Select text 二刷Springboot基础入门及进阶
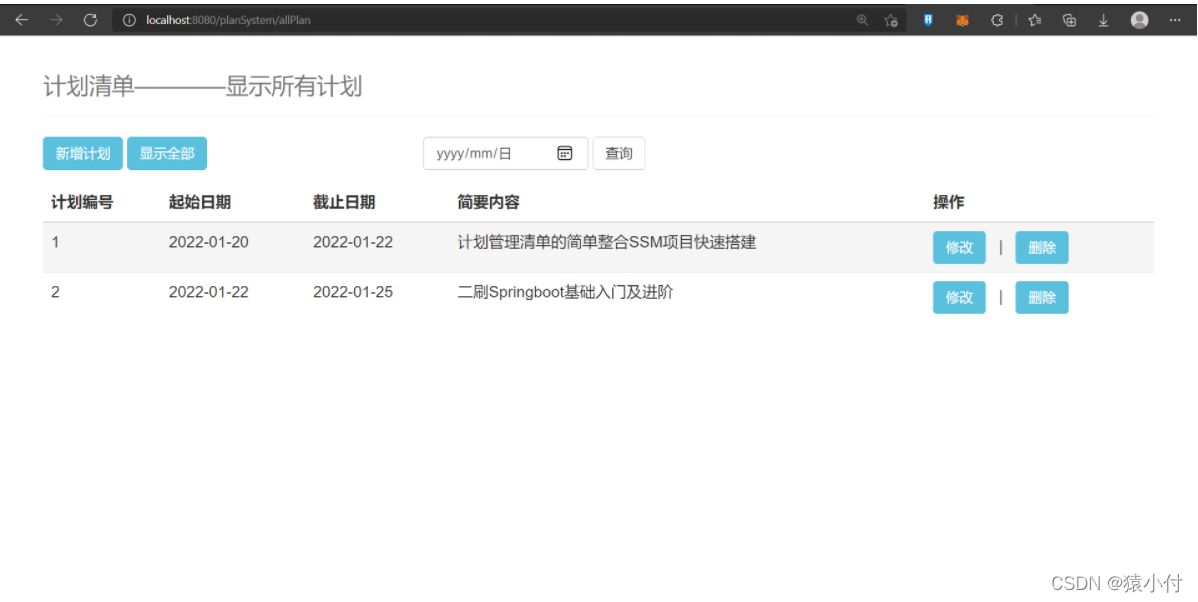This screenshot has height=602, width=1198. tap(565, 292)
